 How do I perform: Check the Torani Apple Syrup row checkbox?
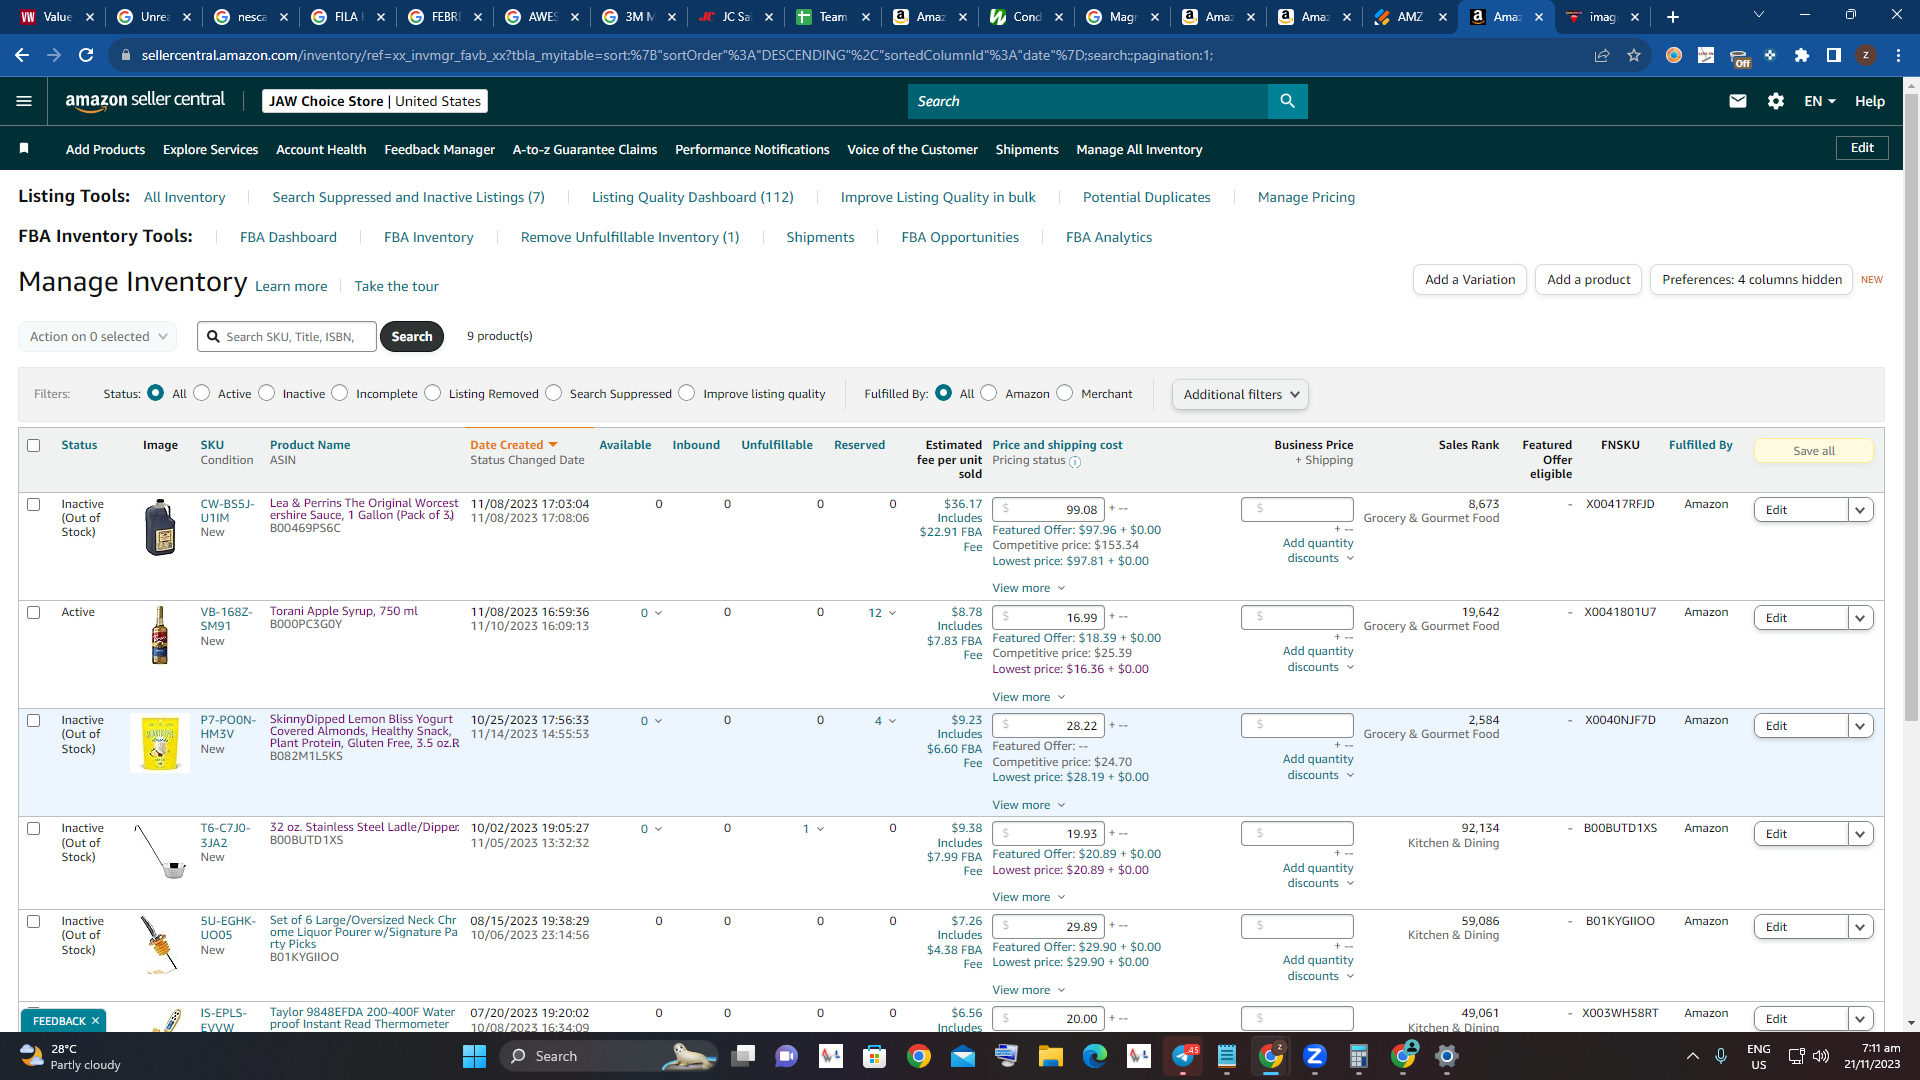34,612
